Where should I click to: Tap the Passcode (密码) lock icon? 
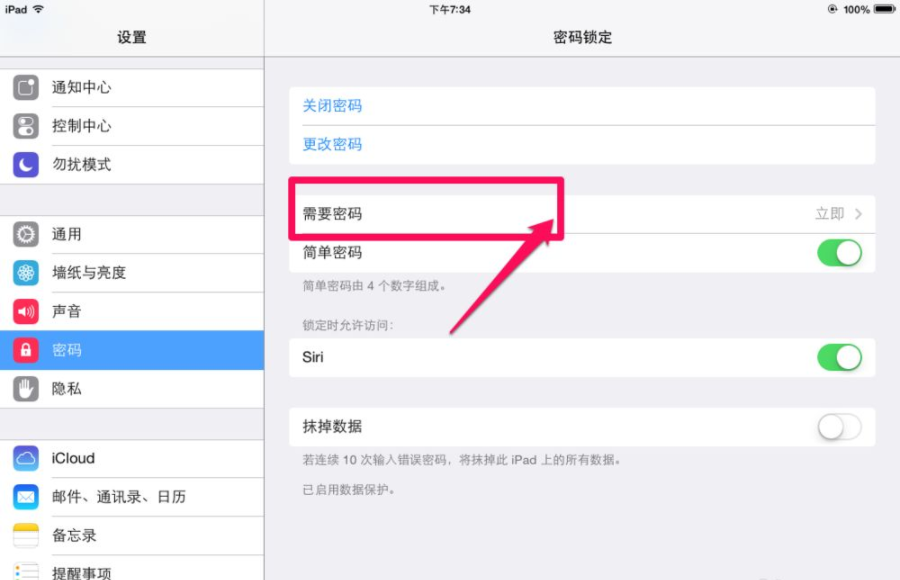[x=26, y=350]
